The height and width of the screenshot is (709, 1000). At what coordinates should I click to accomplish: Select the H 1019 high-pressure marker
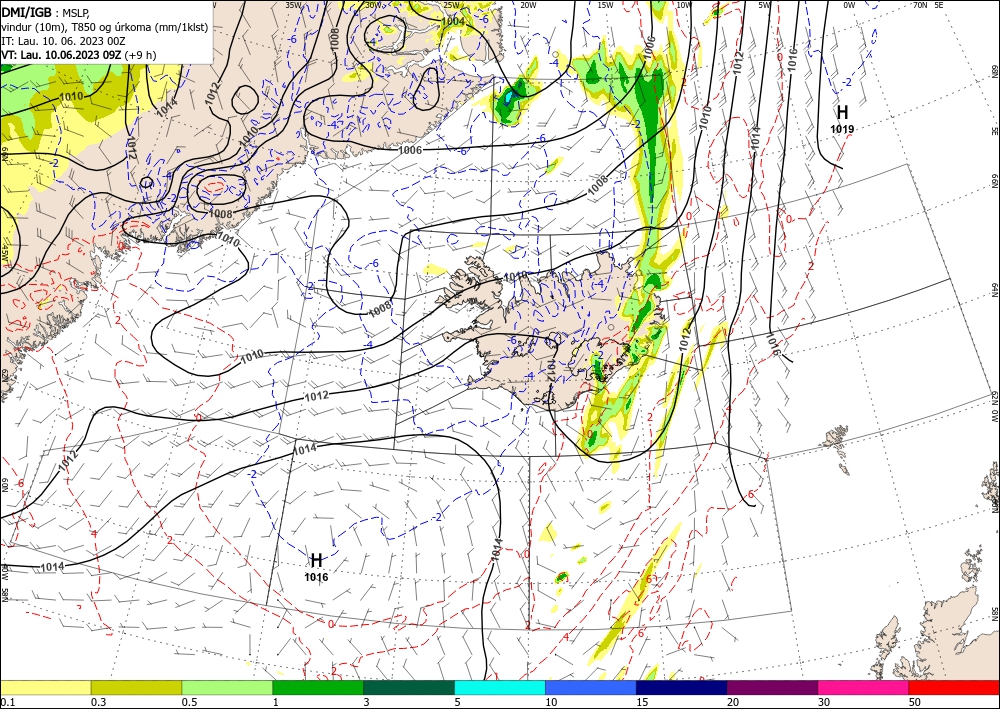[x=842, y=119]
